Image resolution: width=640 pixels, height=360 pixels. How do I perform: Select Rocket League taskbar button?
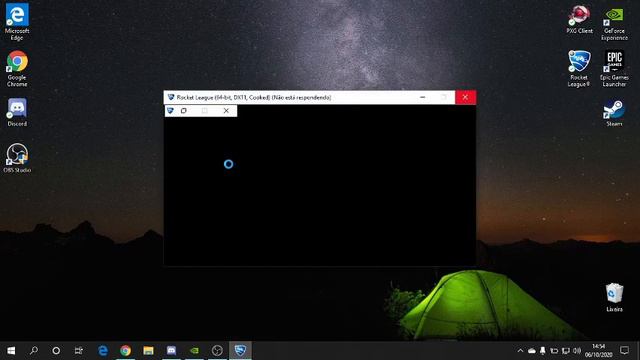coord(240,350)
